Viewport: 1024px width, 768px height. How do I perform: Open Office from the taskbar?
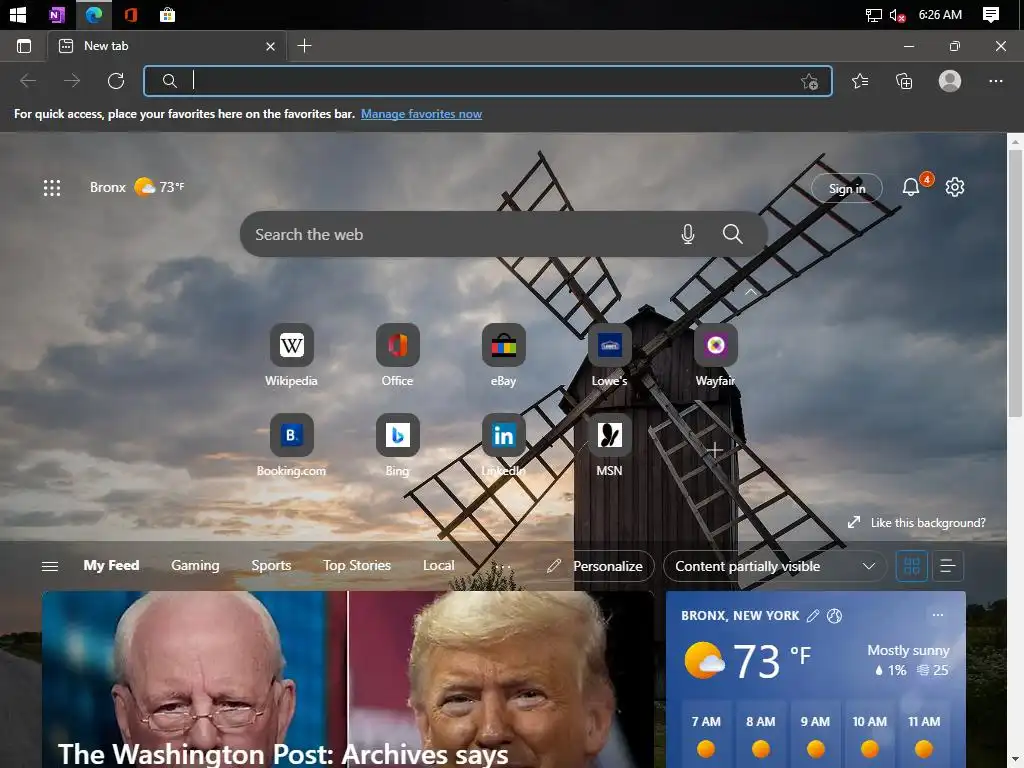[x=131, y=14]
